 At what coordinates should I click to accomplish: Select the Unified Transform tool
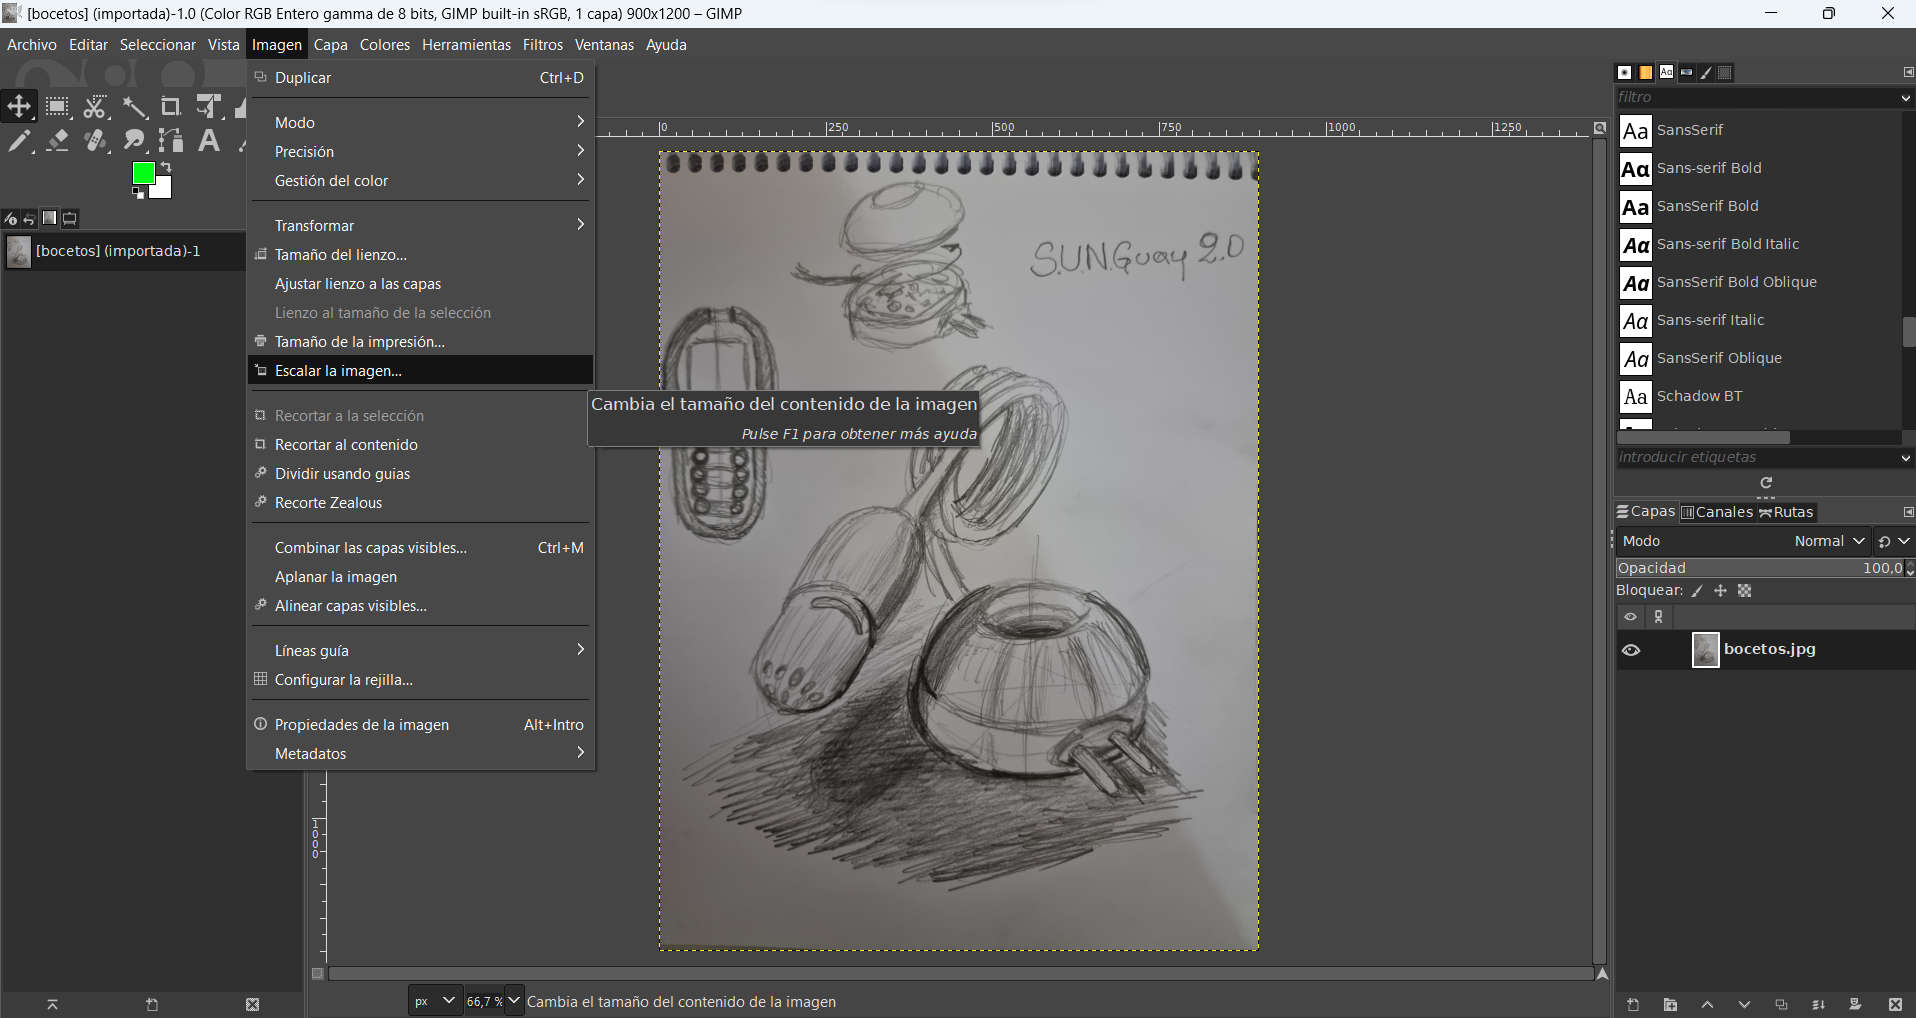[209, 106]
